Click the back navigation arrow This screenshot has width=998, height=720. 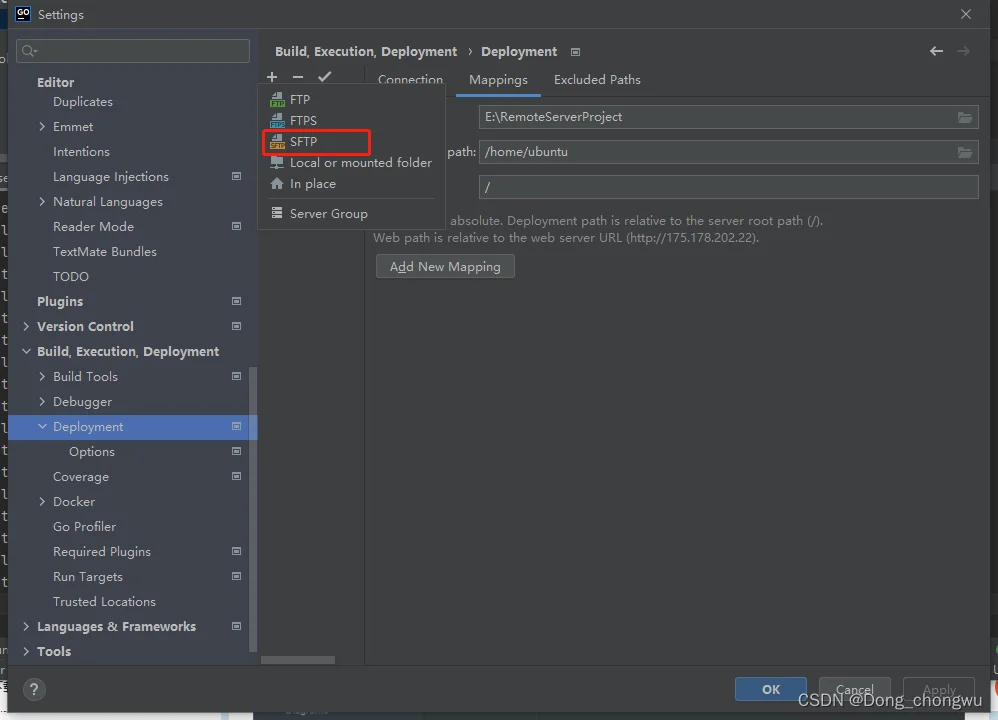tap(936, 51)
